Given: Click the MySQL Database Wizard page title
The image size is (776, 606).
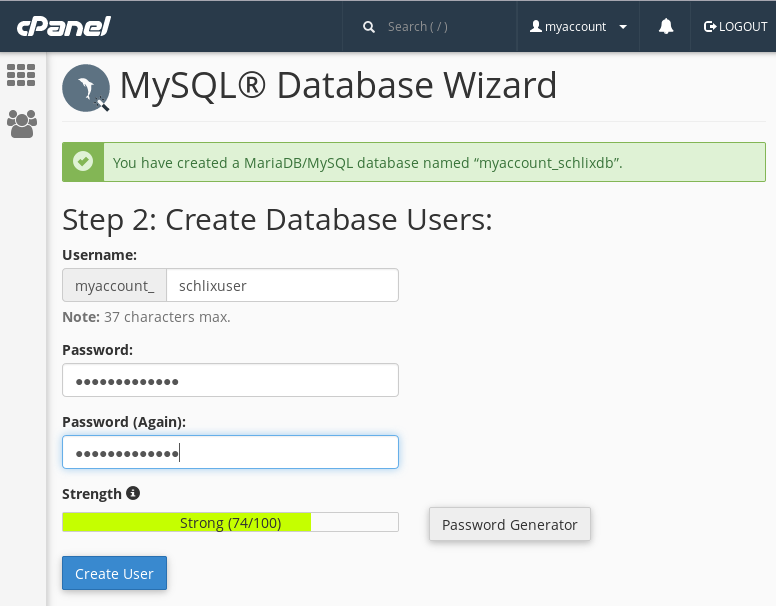Looking at the screenshot, I should [x=339, y=86].
